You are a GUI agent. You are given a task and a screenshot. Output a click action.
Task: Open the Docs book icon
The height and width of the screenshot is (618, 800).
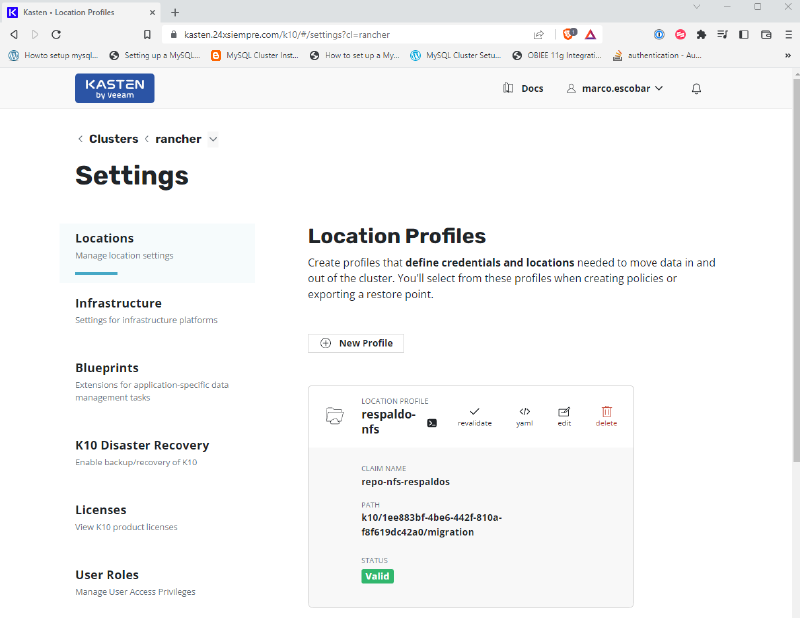click(x=508, y=88)
